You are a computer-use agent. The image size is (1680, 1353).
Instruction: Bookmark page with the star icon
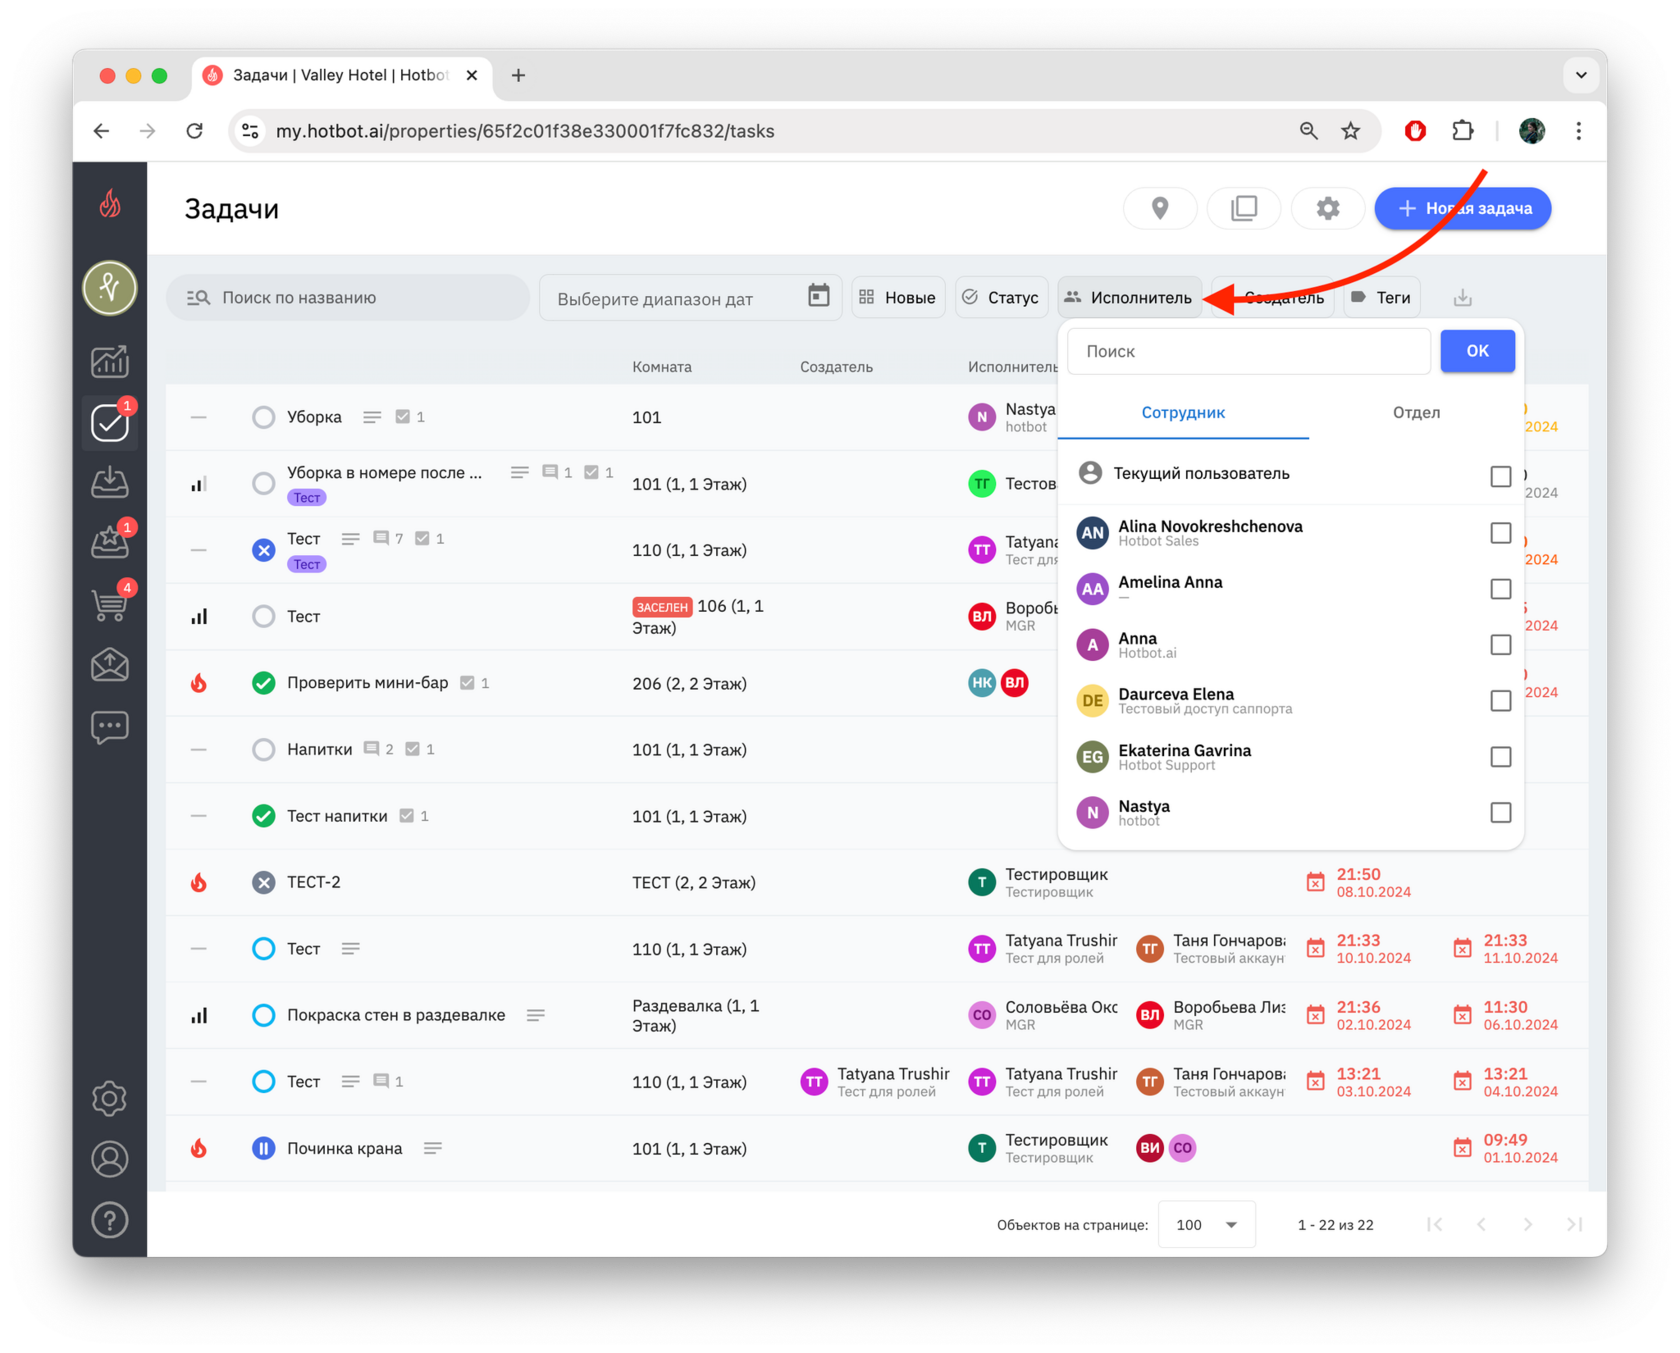coord(1351,131)
